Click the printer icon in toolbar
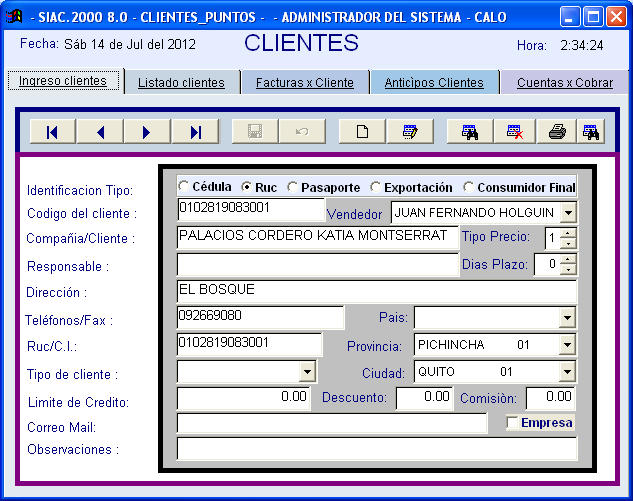The width and height of the screenshot is (633, 501). click(x=557, y=132)
